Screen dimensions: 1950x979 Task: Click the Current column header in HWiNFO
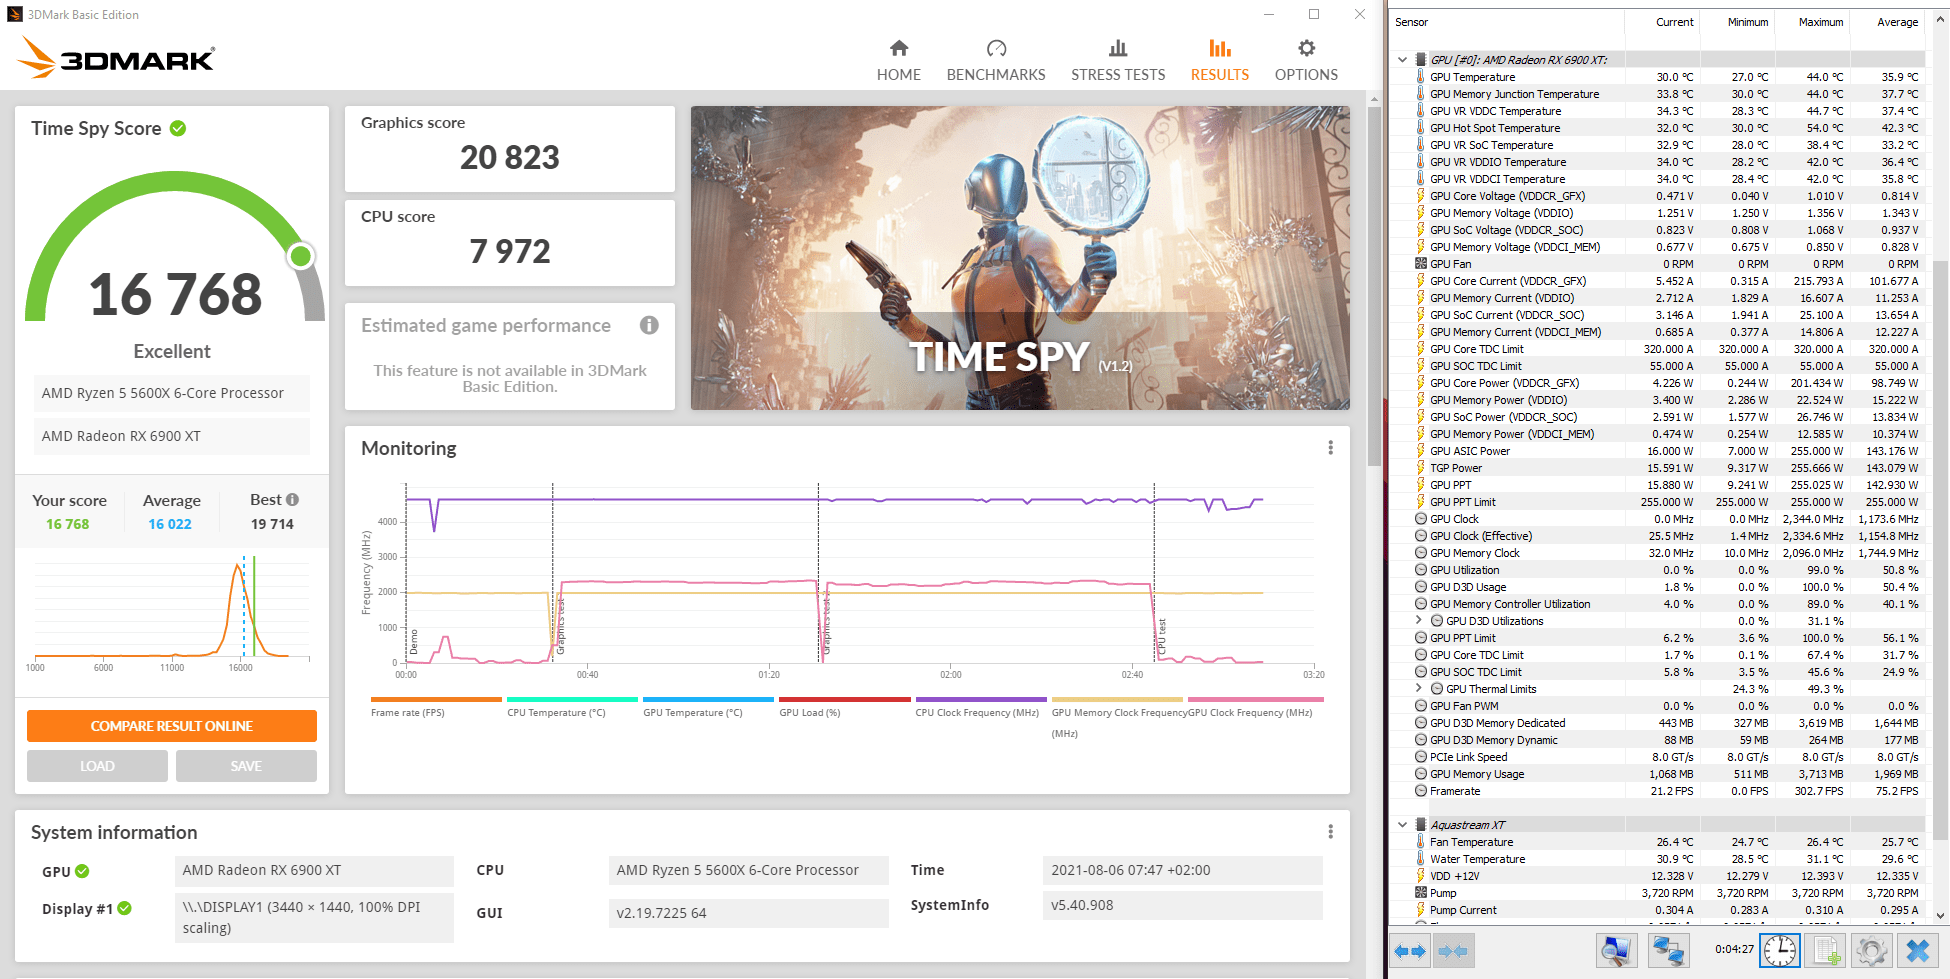(1663, 22)
